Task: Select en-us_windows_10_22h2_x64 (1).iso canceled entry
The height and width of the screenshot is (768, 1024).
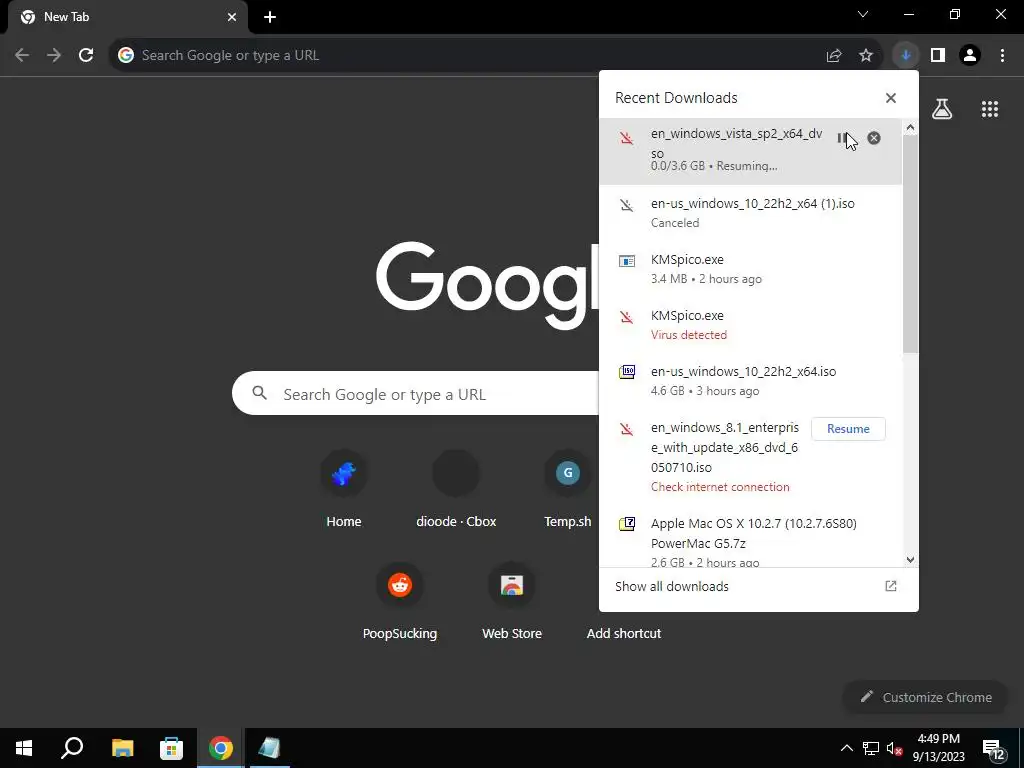Action: point(751,213)
